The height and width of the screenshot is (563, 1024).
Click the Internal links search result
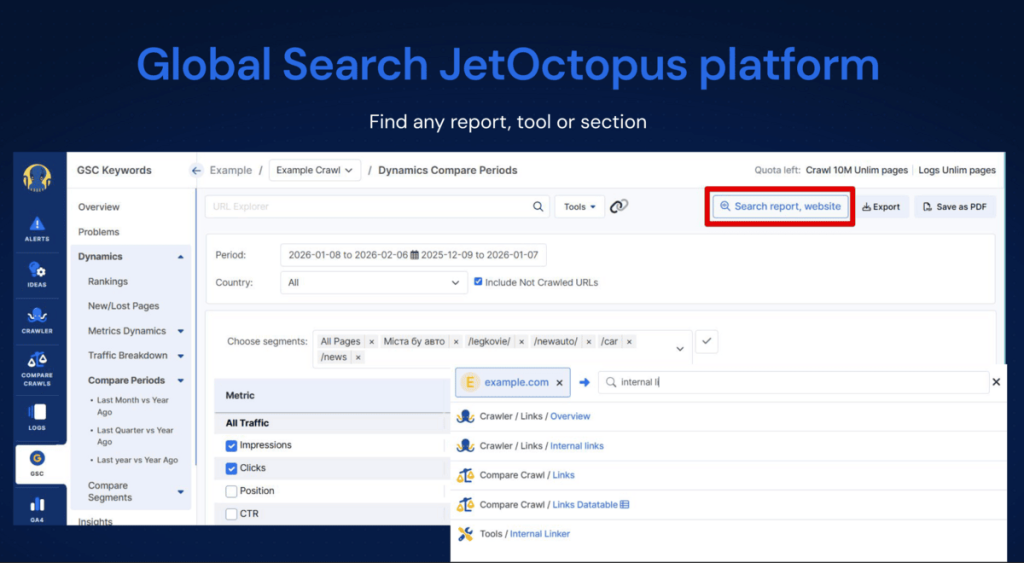577,446
